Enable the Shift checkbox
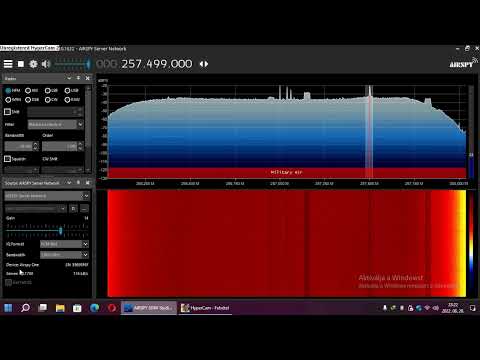This screenshot has height=360, width=480. [x=7, y=112]
